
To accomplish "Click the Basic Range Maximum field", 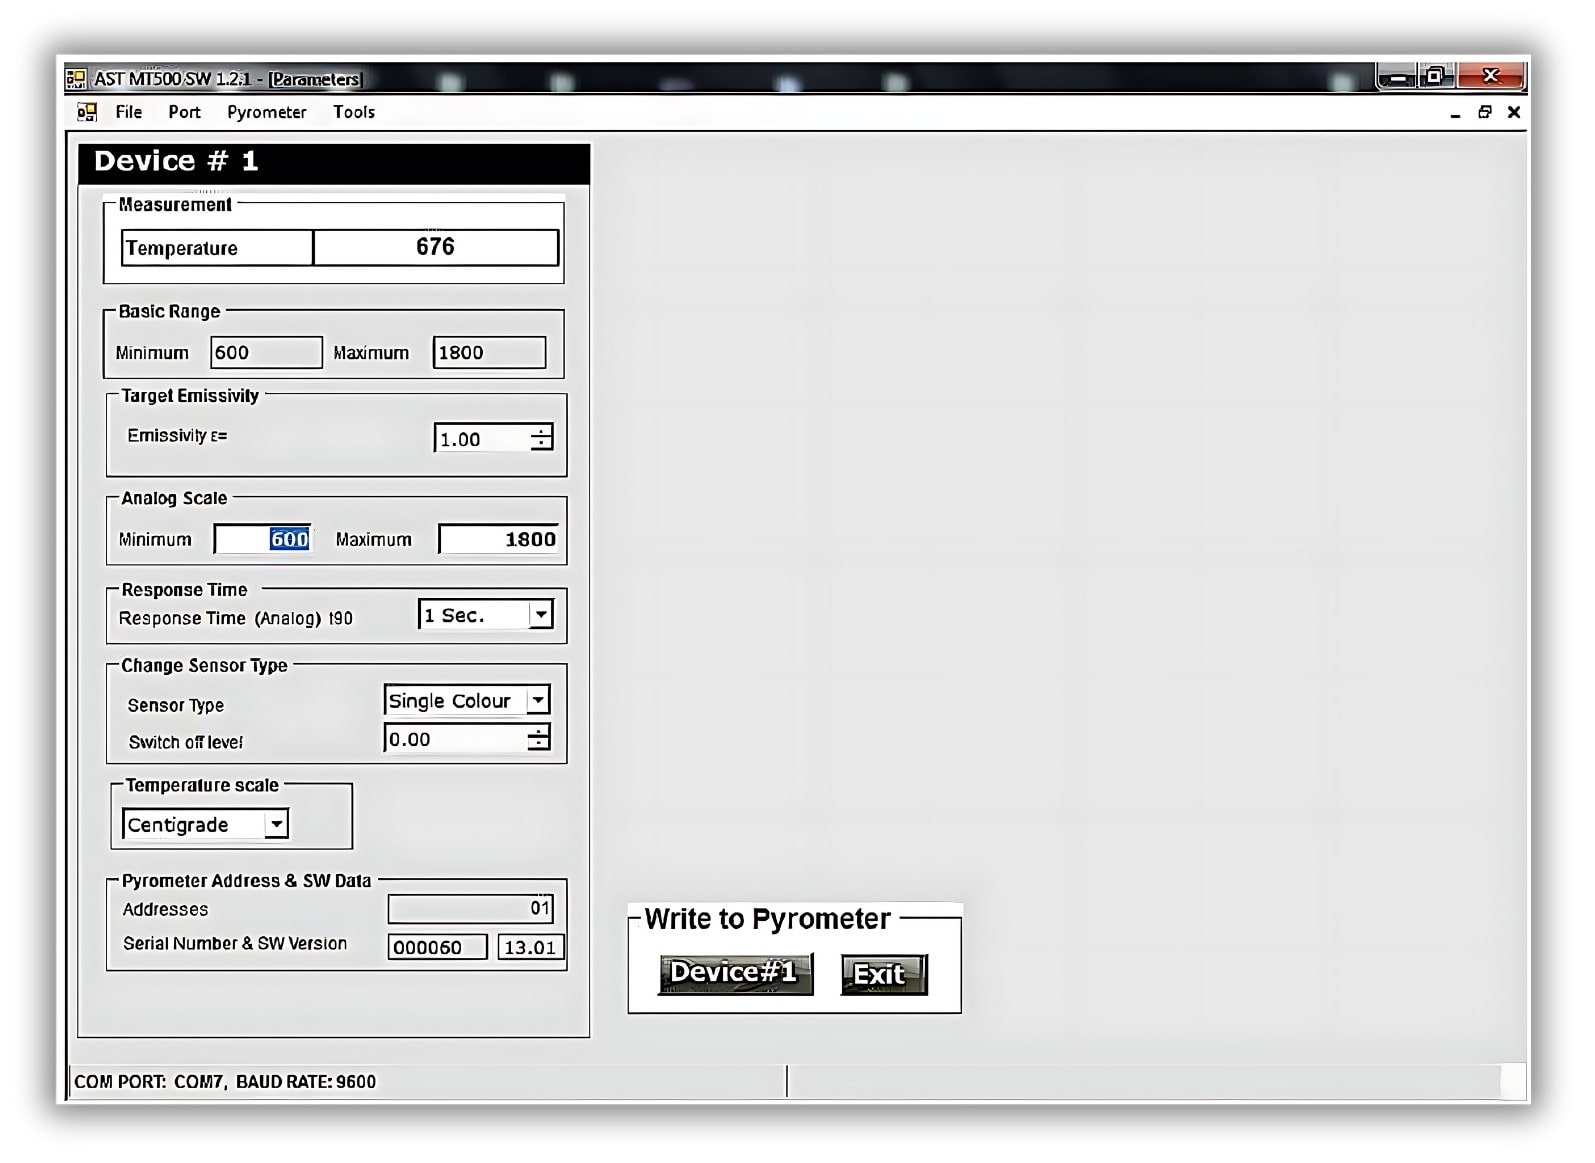I will click(489, 352).
